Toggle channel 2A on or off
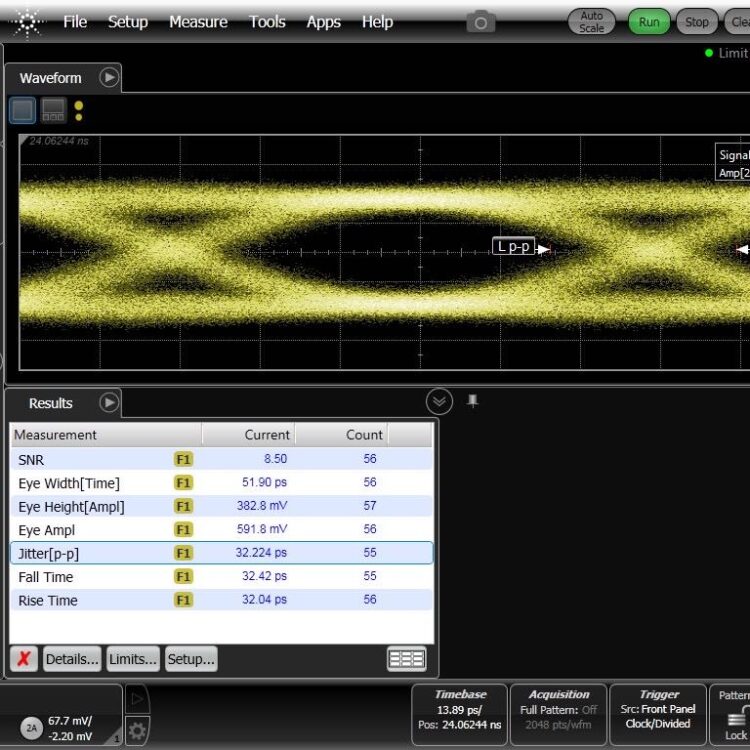Screen dimensions: 750x750 [x=32, y=728]
